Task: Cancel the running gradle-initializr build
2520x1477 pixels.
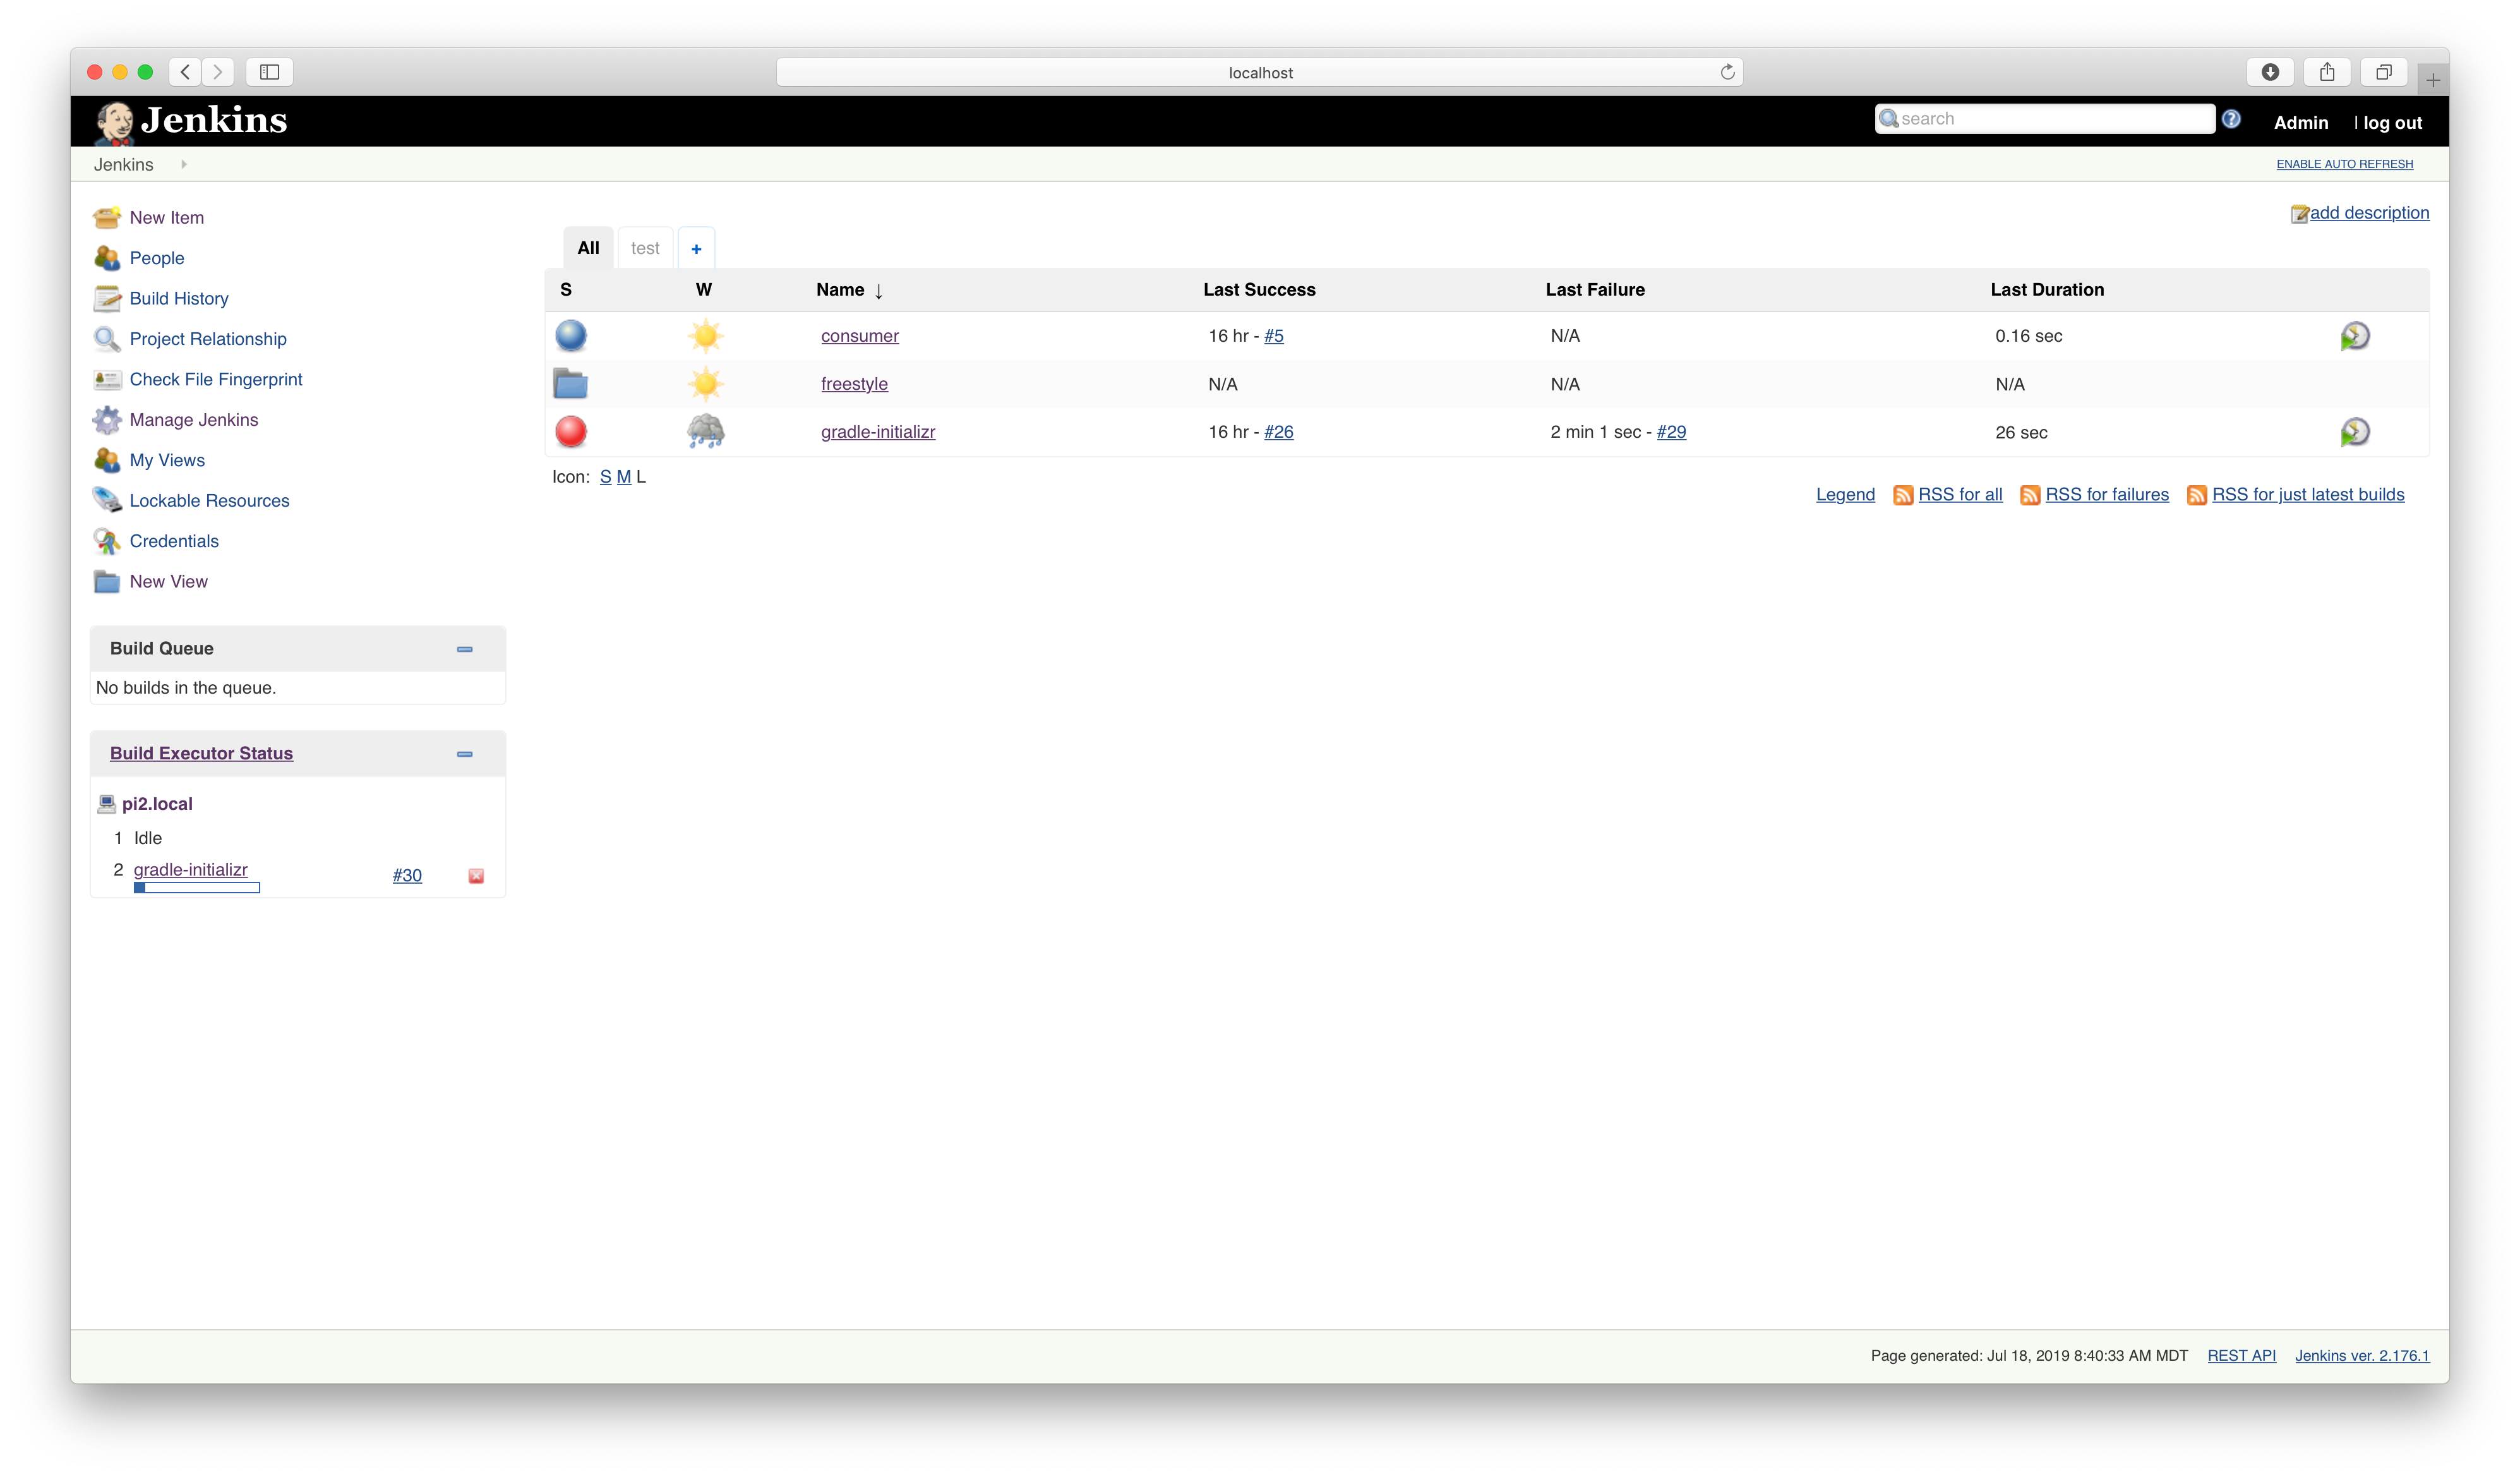Action: tap(476, 875)
